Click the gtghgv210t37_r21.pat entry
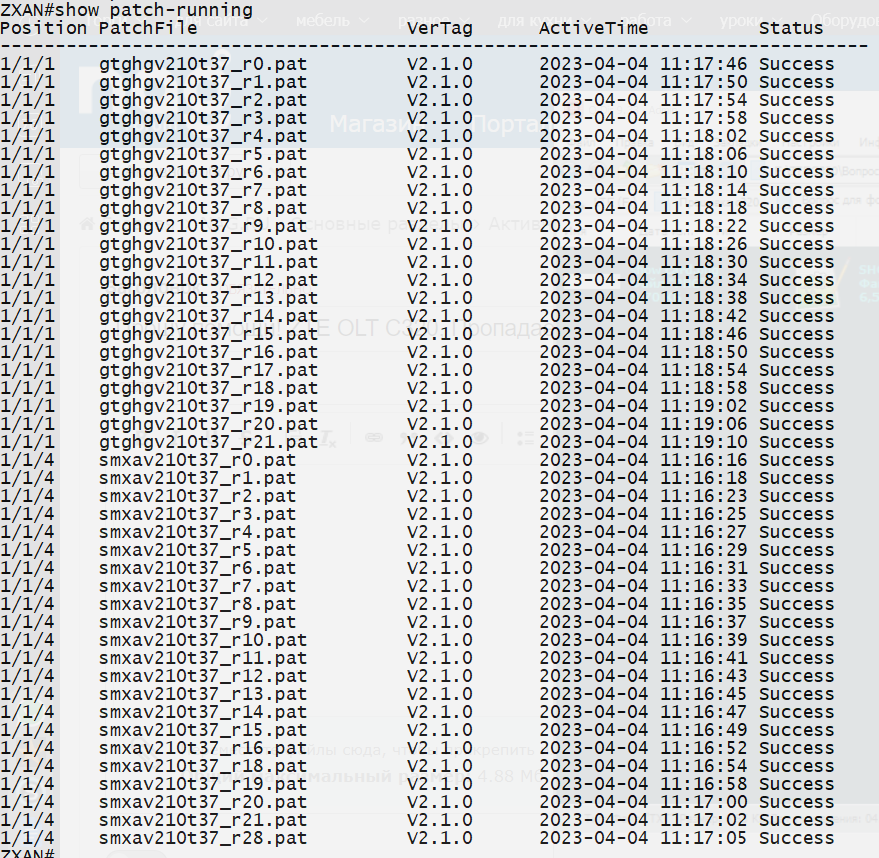Screen dimensions: 879x858 209,442
